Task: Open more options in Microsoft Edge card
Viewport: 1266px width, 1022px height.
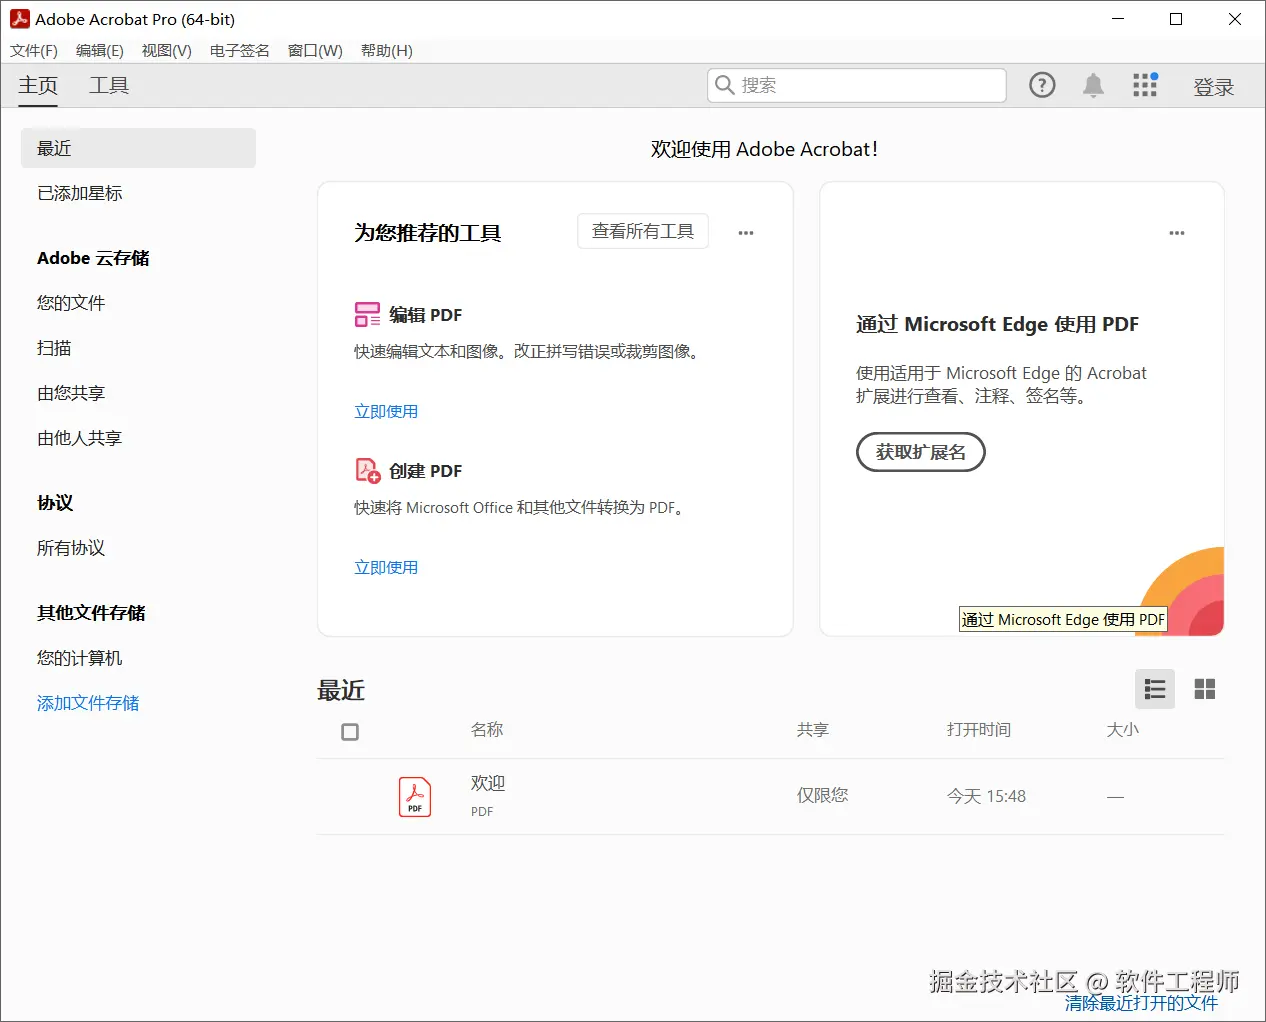Action: coord(1177,233)
